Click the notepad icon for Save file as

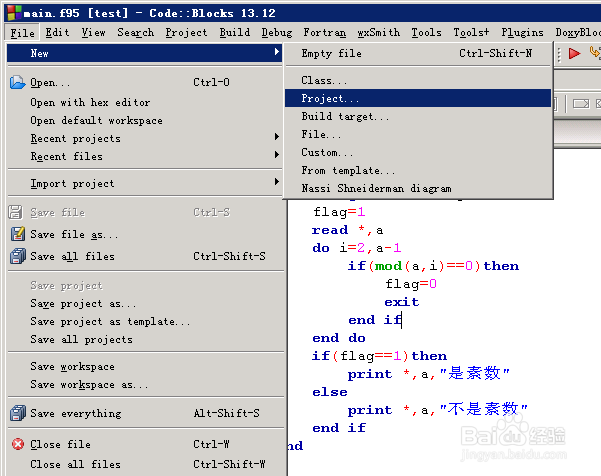pyautogui.click(x=16, y=234)
